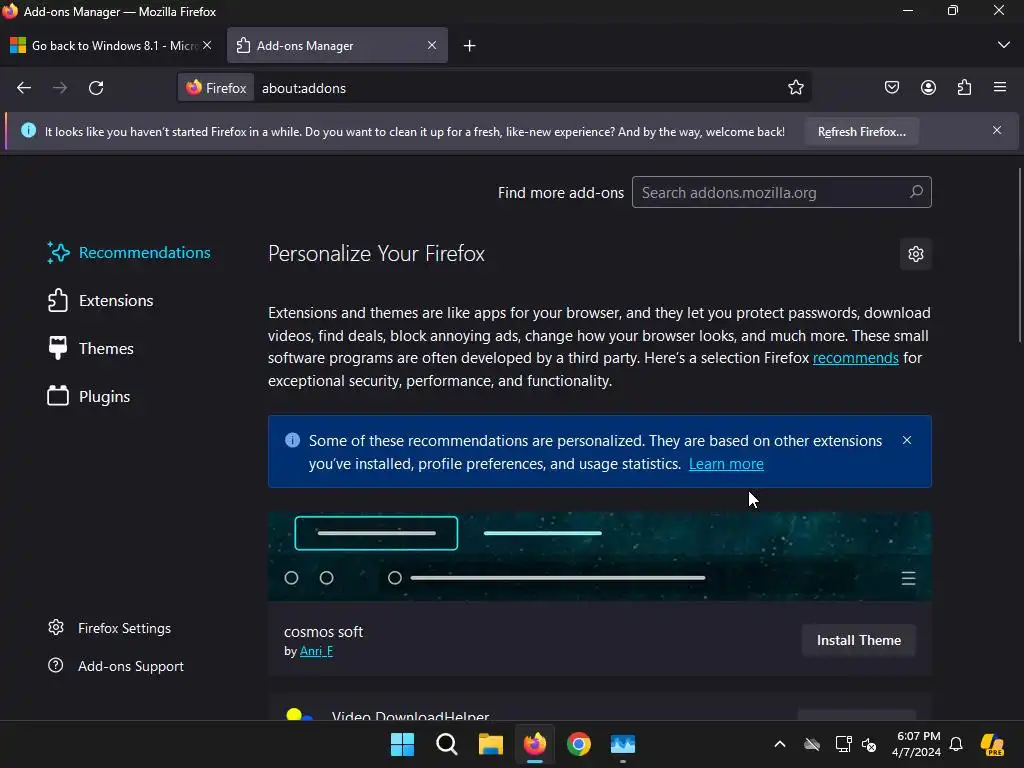Click the cosmos soft theme preview image
1024x768 pixels.
click(x=600, y=556)
